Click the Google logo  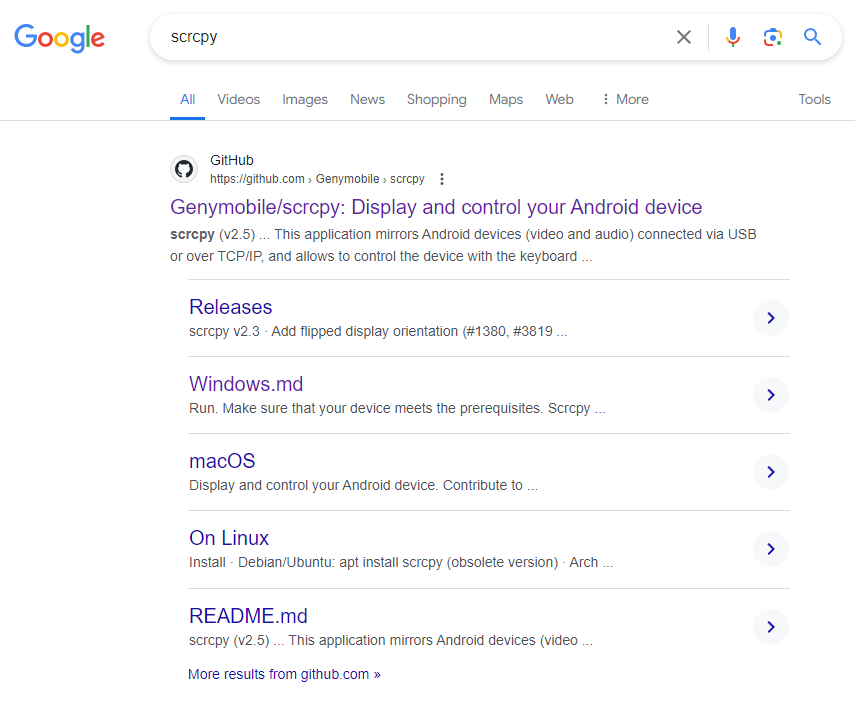[59, 38]
